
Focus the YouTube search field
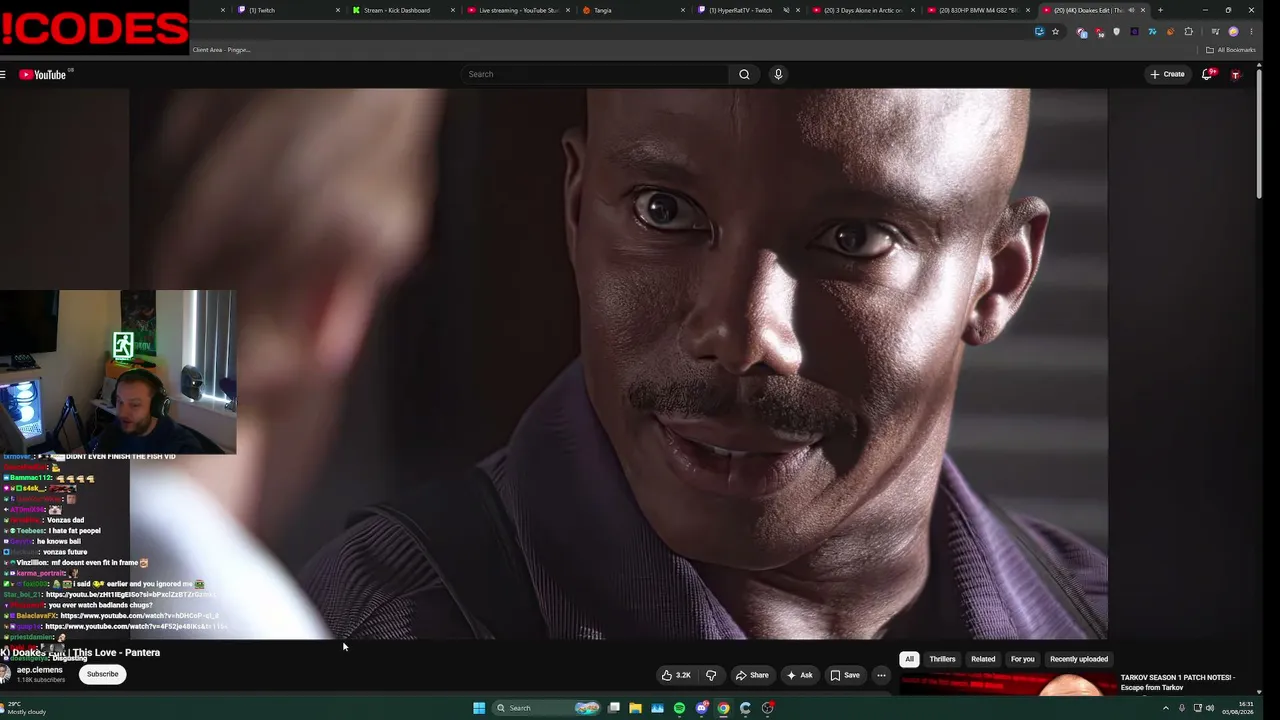click(x=596, y=74)
